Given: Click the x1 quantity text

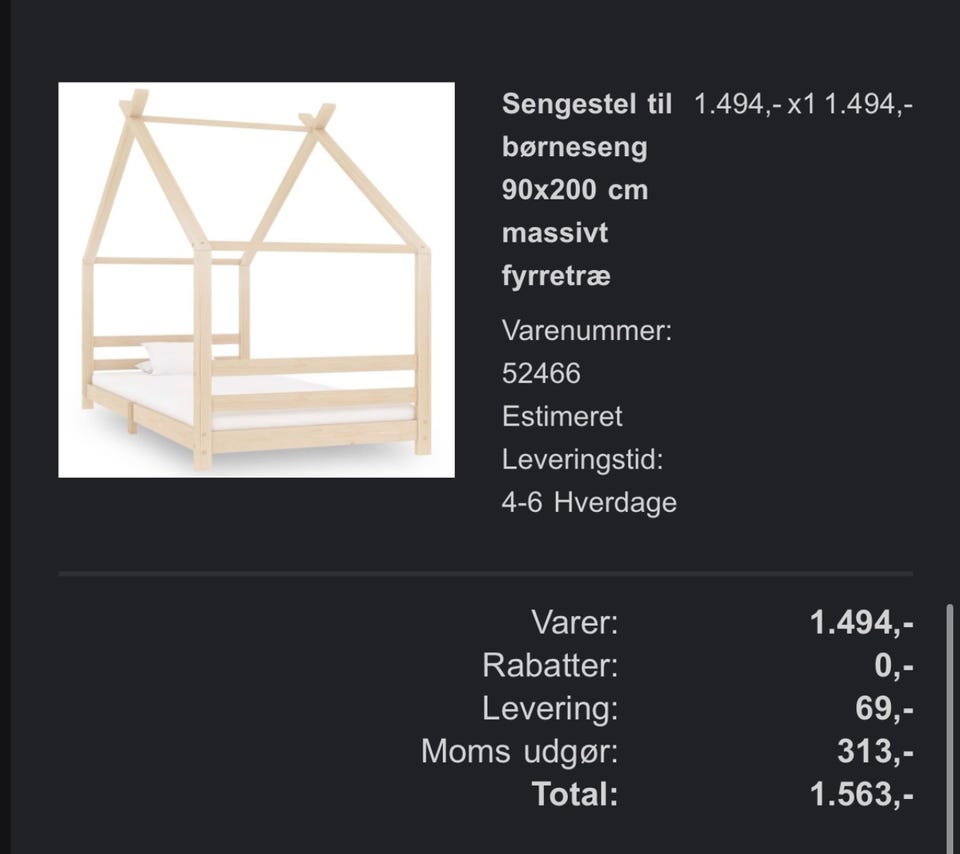Looking at the screenshot, I should 802,105.
